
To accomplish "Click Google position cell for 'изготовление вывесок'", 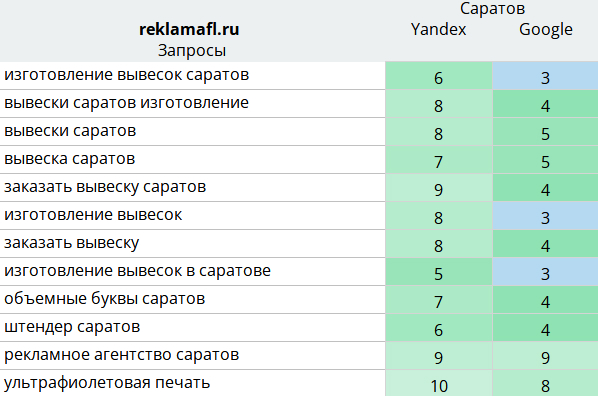I will point(545,216).
